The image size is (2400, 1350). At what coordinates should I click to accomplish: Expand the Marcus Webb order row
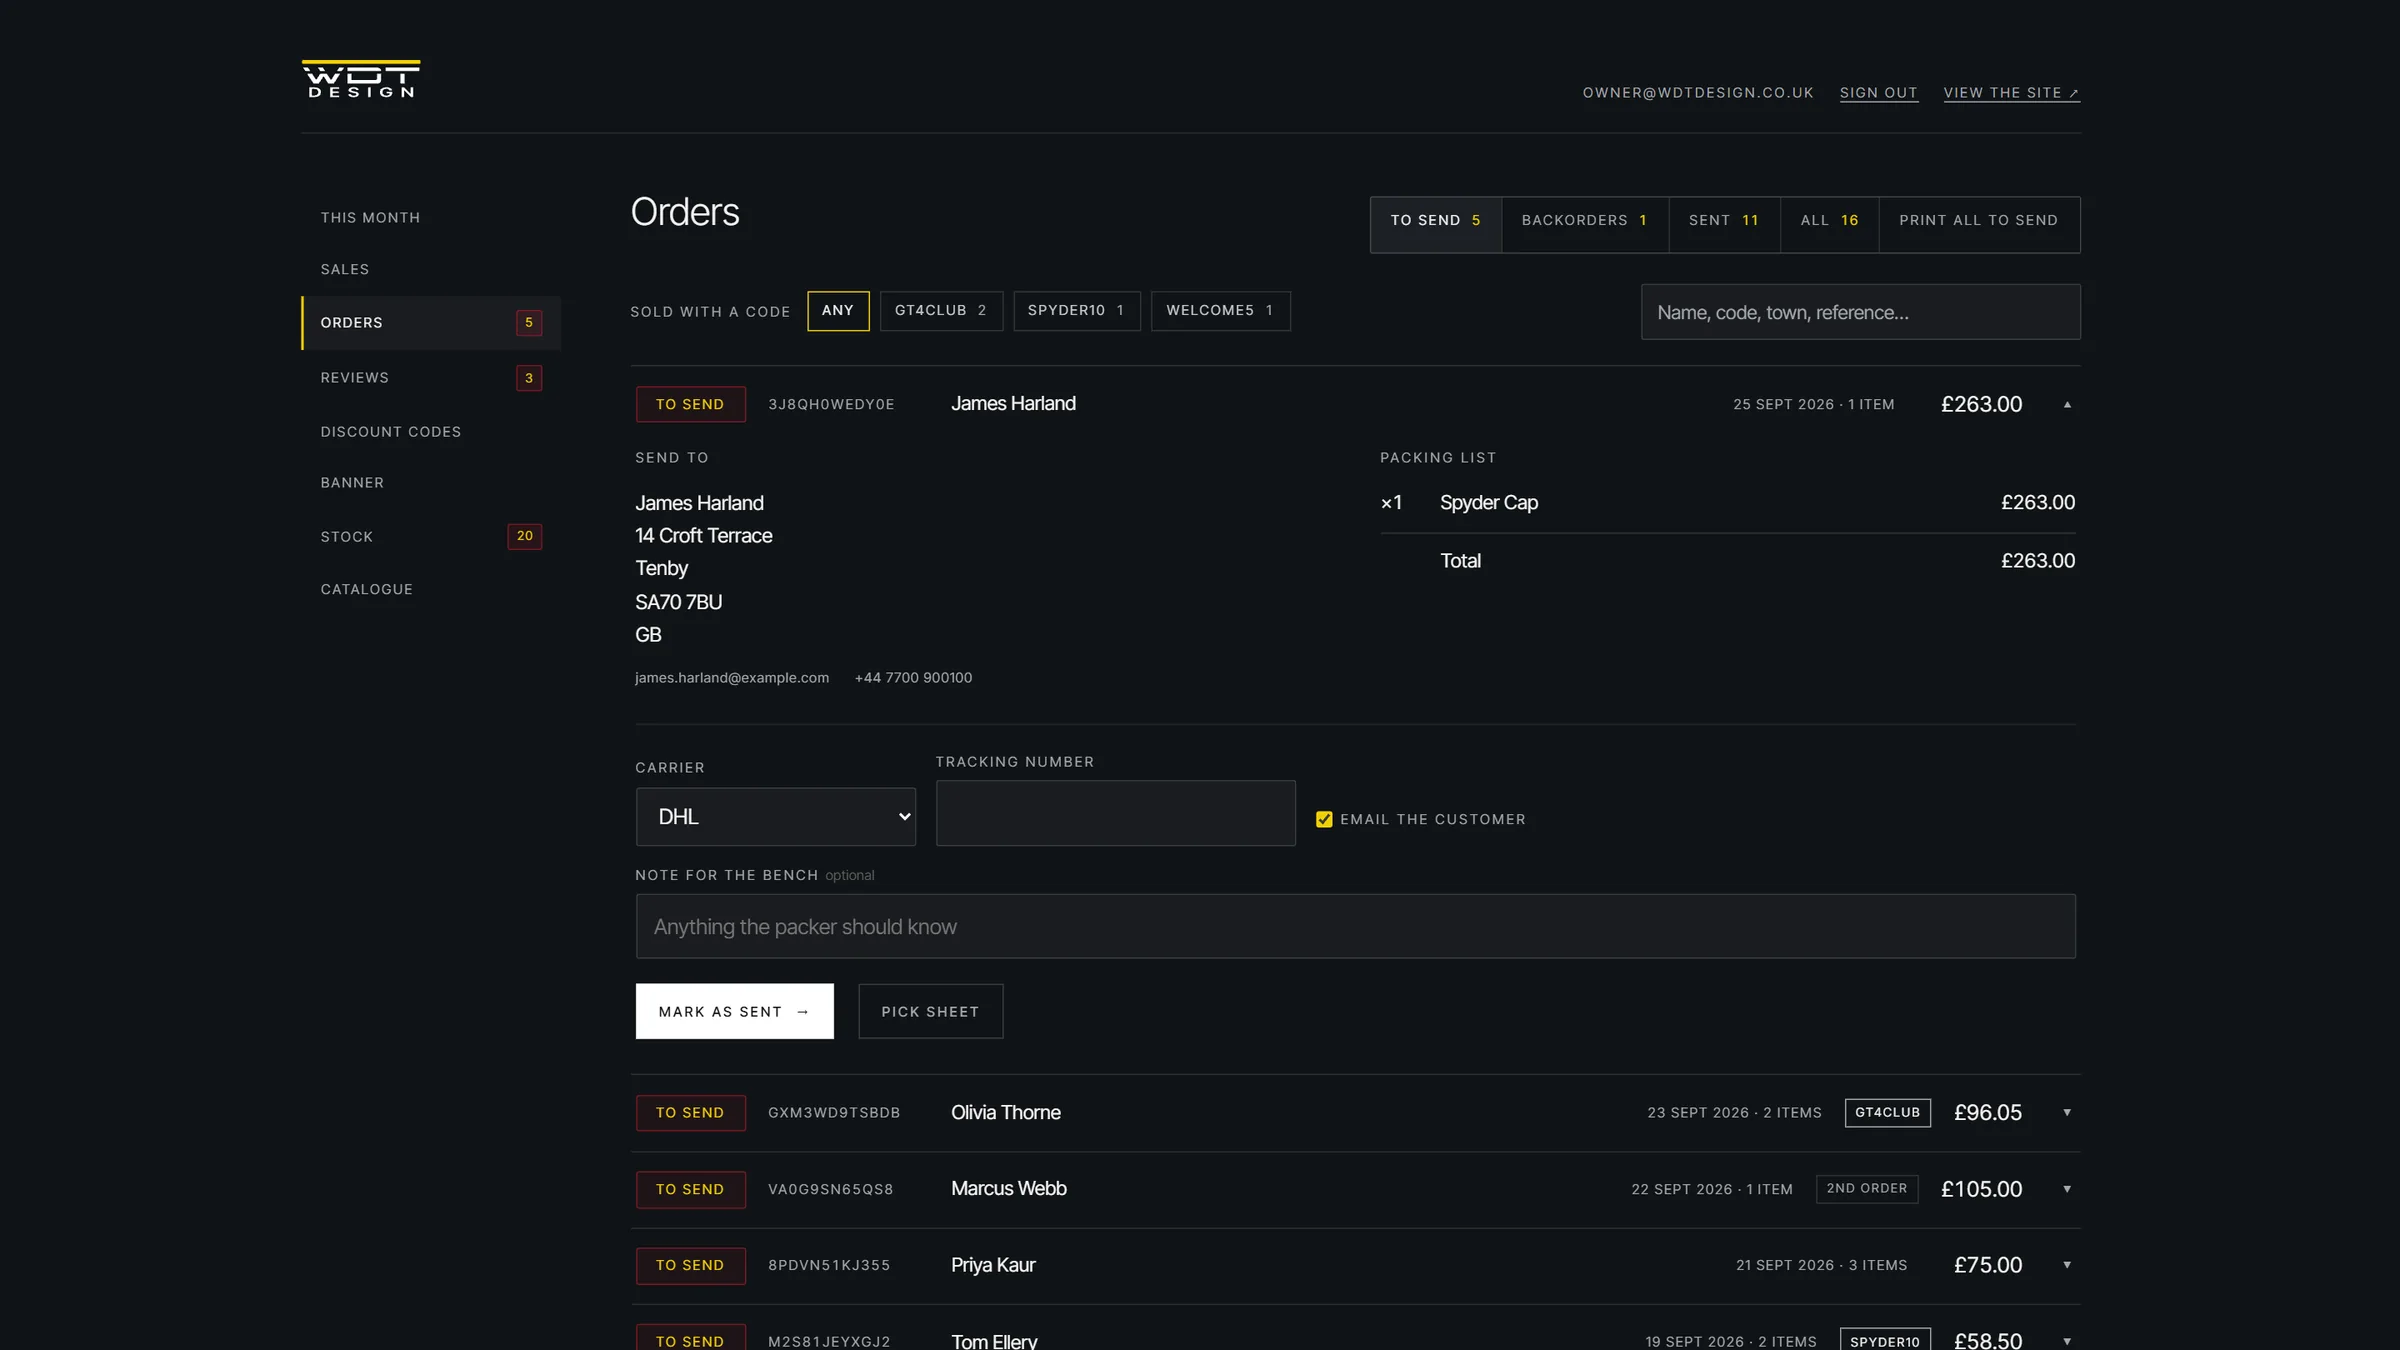(1355, 1189)
